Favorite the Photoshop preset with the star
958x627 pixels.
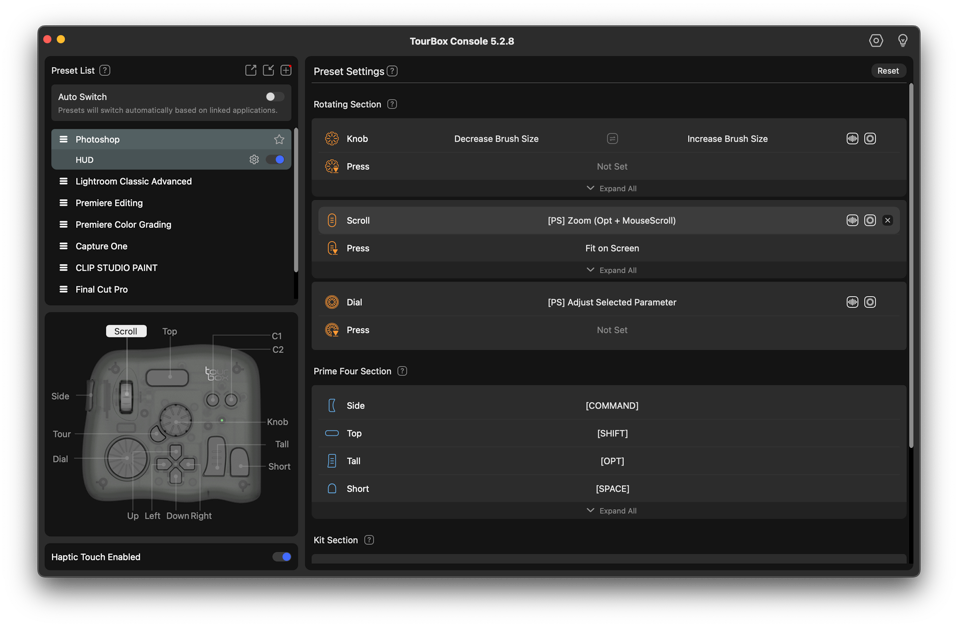(x=279, y=139)
